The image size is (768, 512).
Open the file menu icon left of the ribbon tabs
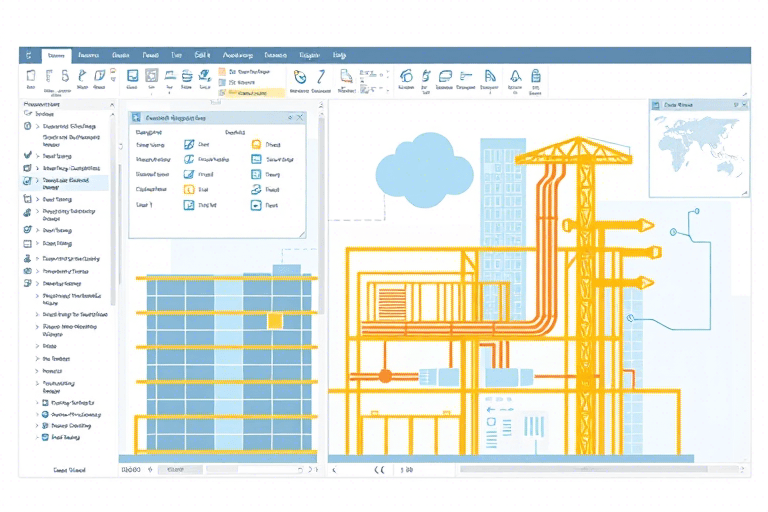[x=28, y=55]
